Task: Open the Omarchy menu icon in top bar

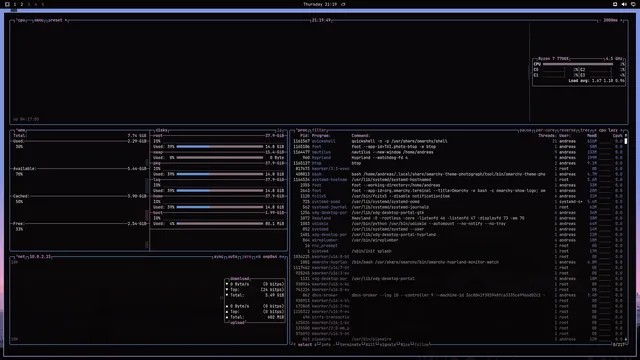Action: [7, 4]
